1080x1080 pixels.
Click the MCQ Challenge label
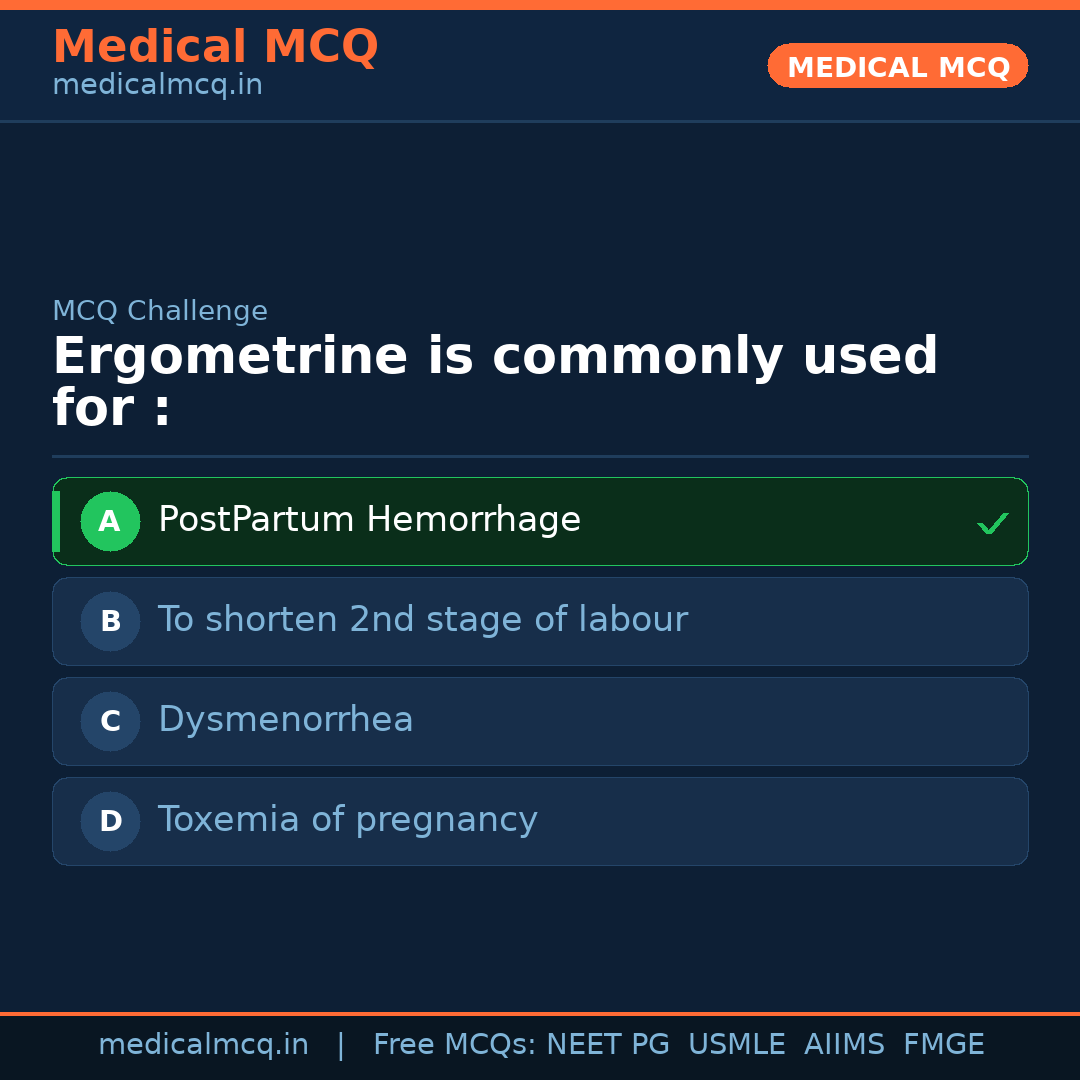(160, 311)
